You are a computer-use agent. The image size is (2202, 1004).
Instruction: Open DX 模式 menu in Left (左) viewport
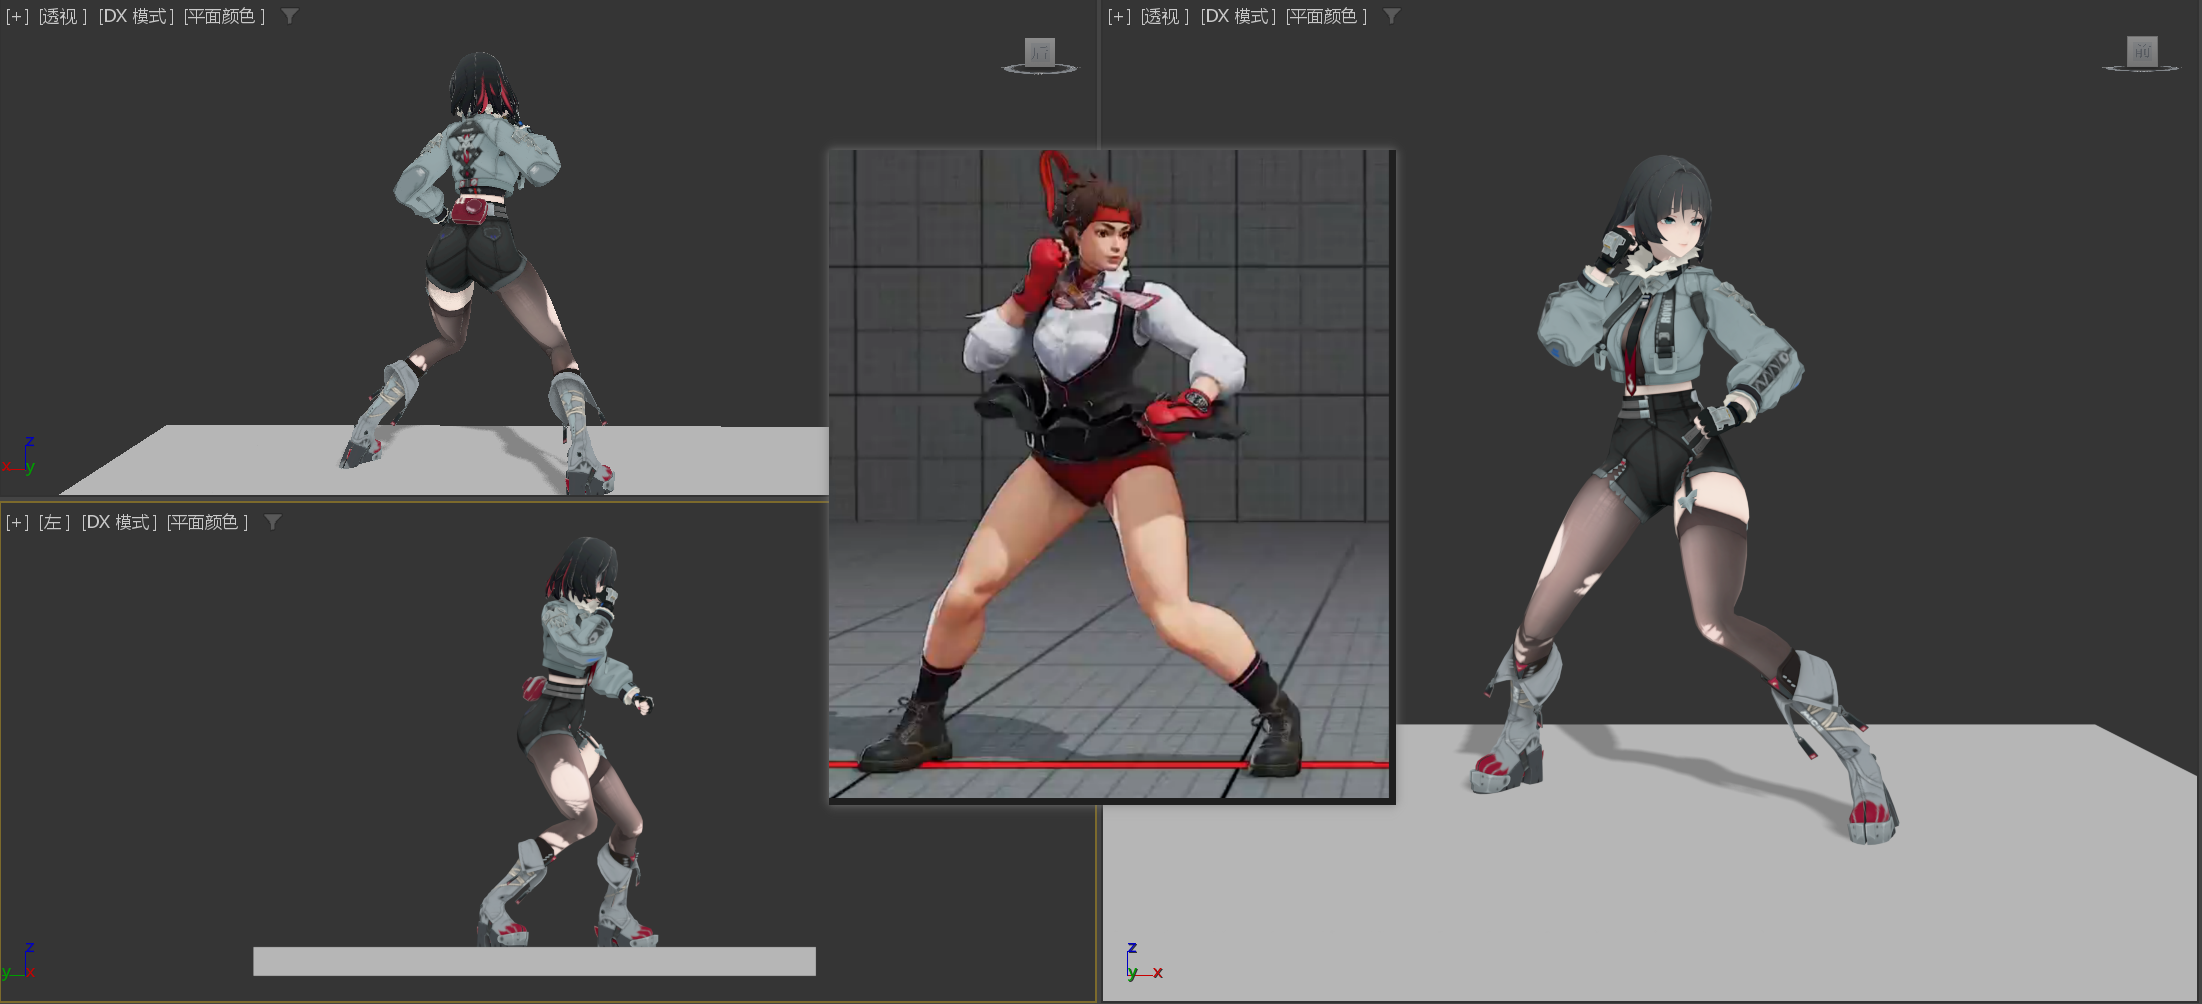[x=119, y=522]
